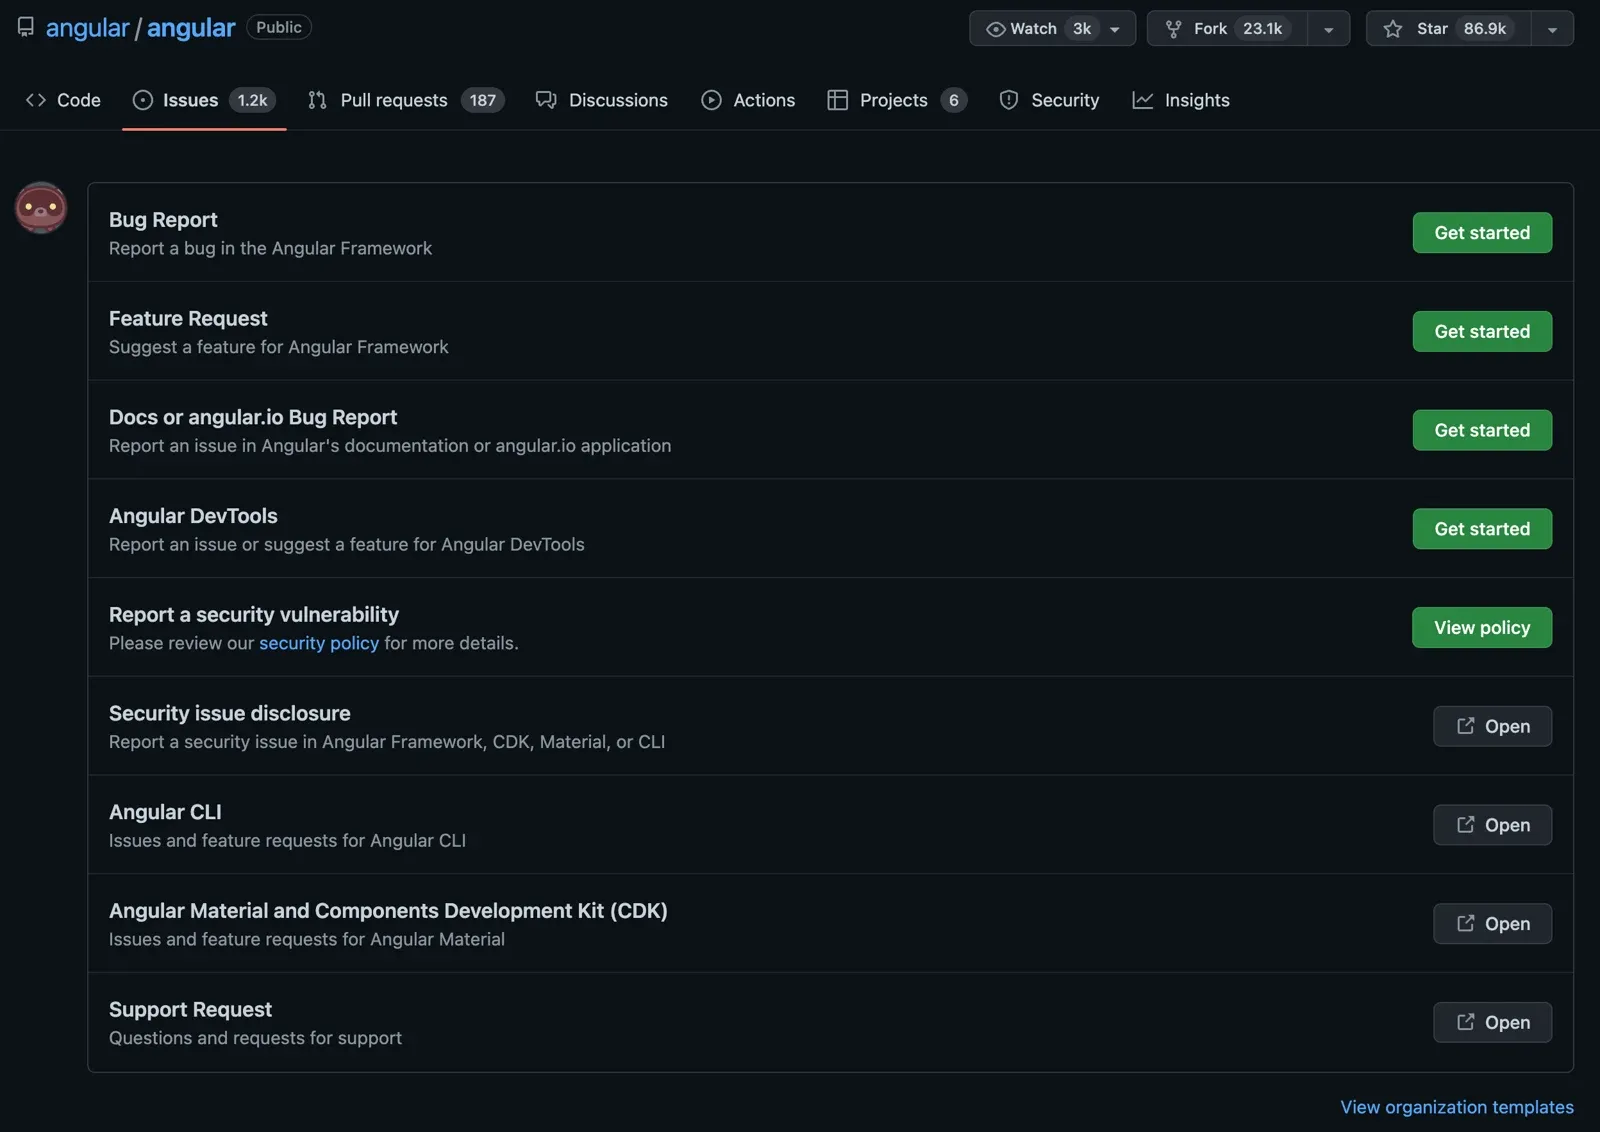This screenshot has width=1600, height=1132.
Task: Click the user avatar thumbnail
Action: coord(41,208)
